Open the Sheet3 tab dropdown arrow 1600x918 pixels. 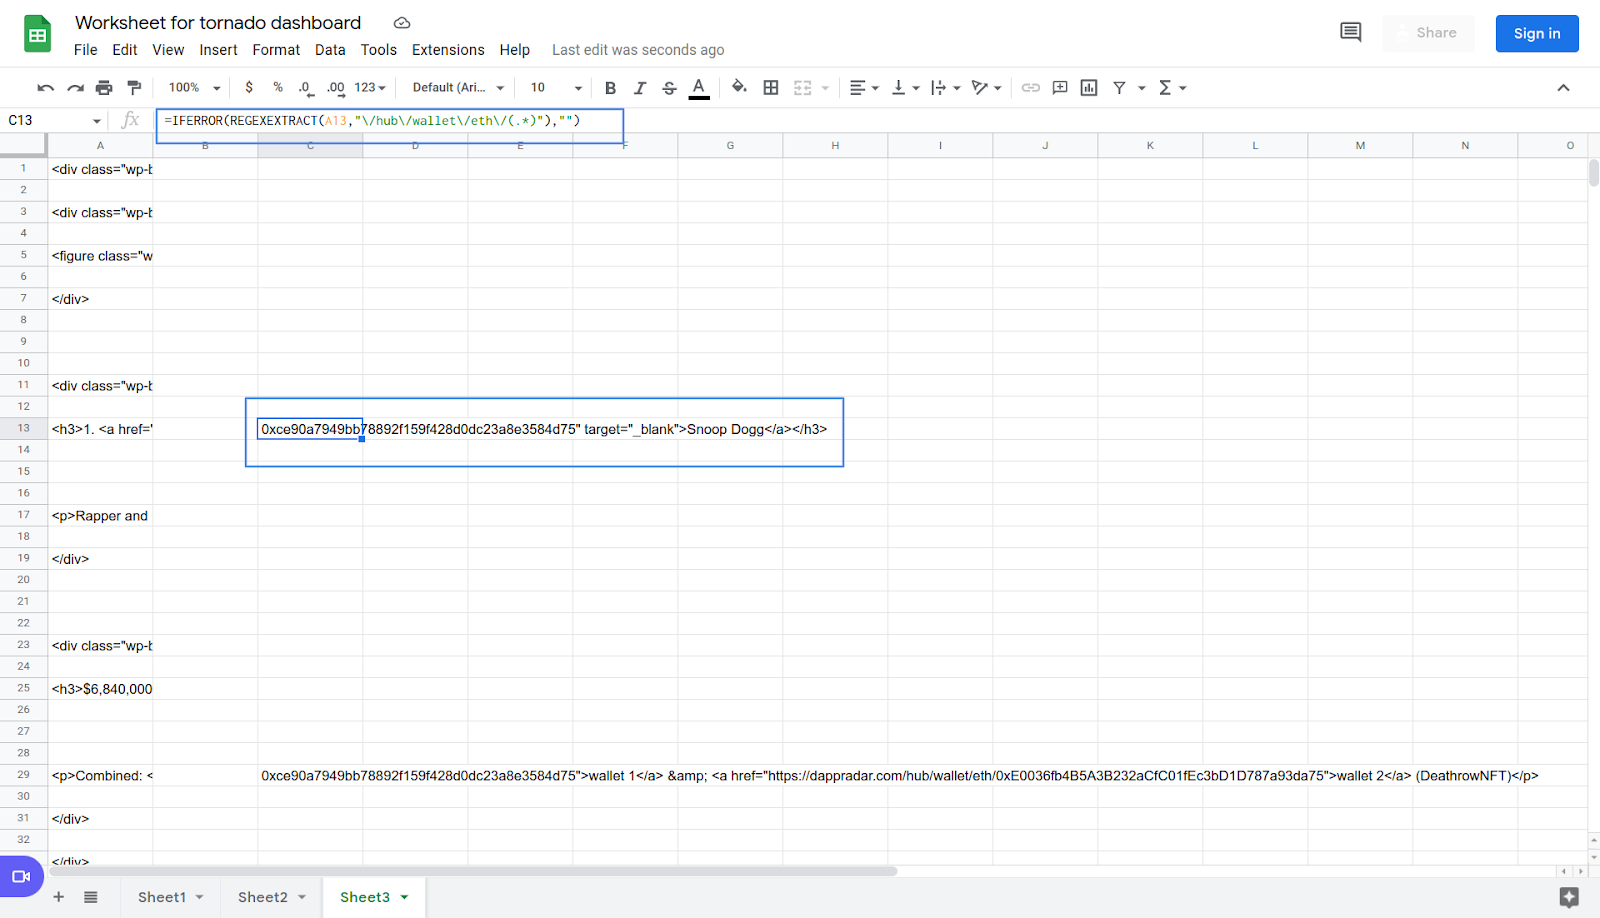click(x=404, y=897)
